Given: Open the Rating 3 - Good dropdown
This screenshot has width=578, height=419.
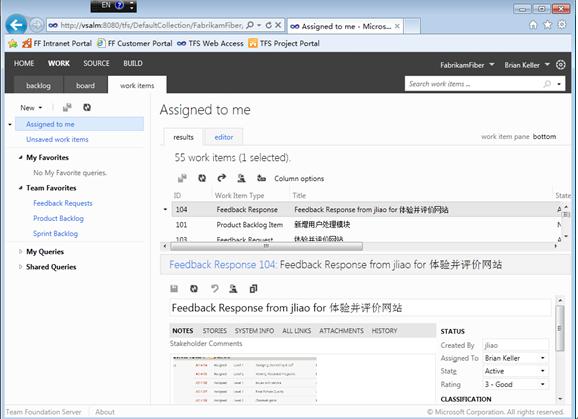Looking at the screenshot, I should [x=543, y=384].
